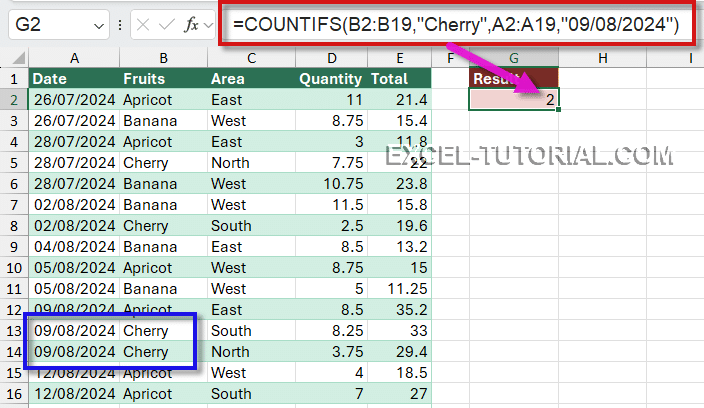Select row 5 header
Viewport: 704px width, 408px height.
click(14, 162)
